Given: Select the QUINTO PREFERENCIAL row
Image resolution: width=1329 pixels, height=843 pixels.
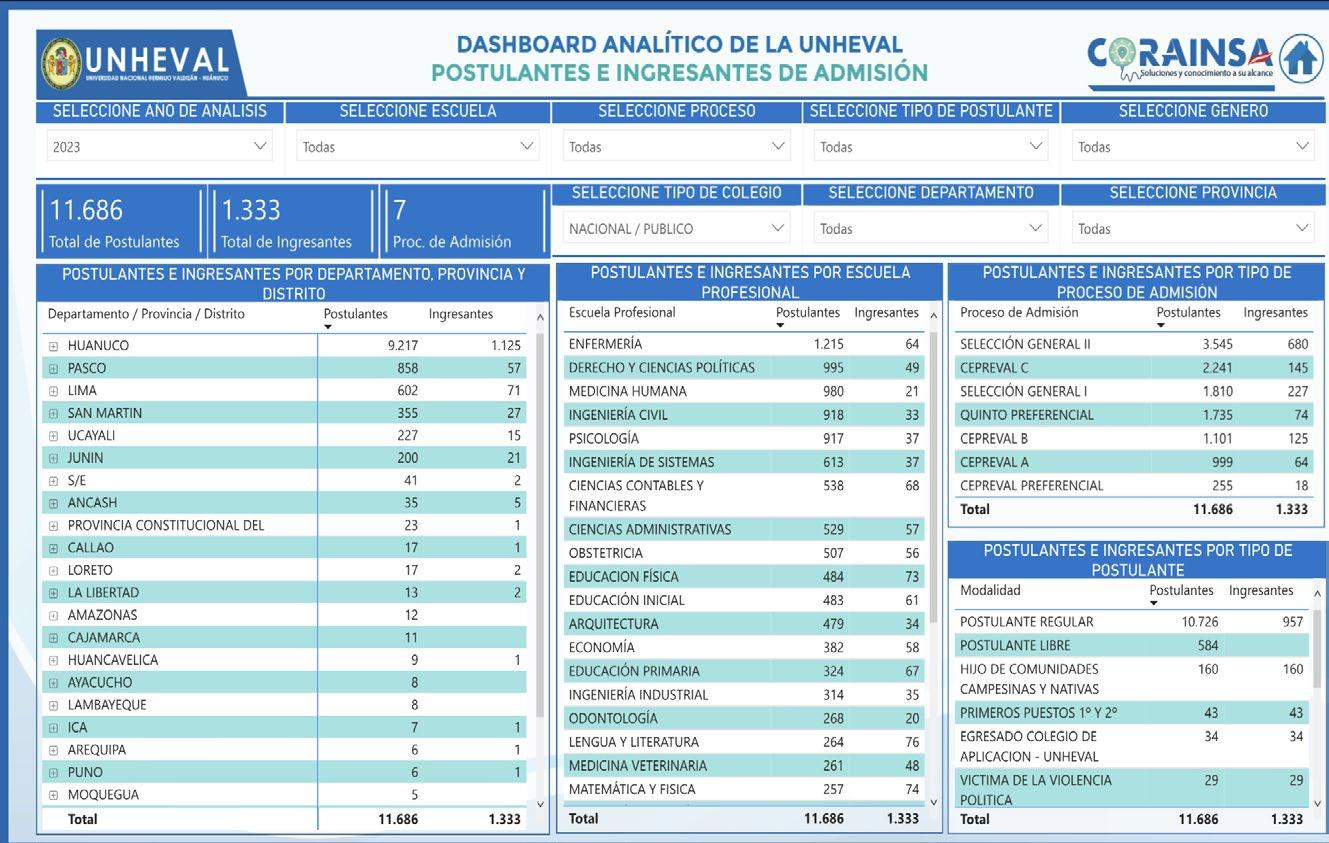Looking at the screenshot, I should coord(1133,415).
